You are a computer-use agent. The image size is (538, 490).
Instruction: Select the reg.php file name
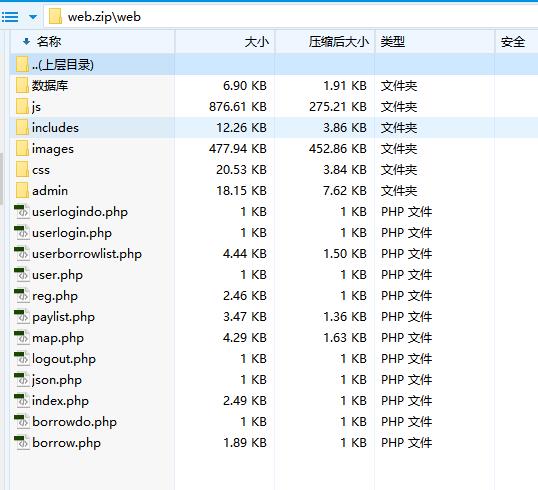pyautogui.click(x=55, y=296)
